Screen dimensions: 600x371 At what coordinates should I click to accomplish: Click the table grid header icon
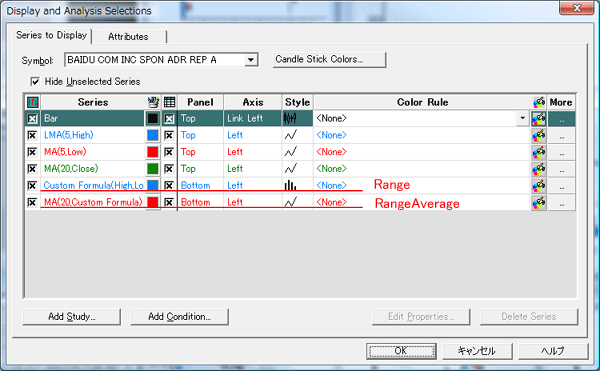169,102
